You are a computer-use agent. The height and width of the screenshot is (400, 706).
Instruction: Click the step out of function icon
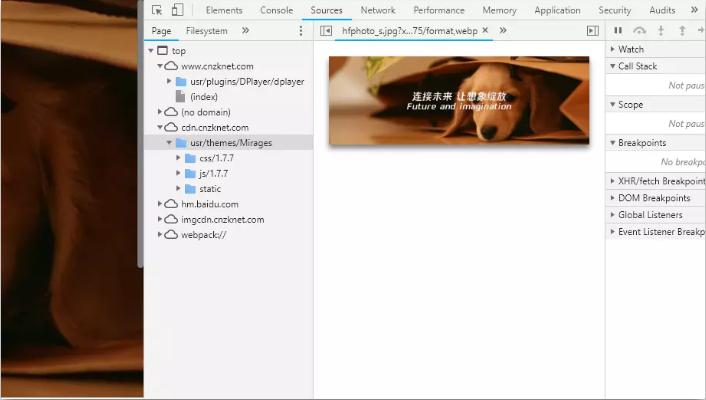pos(682,31)
